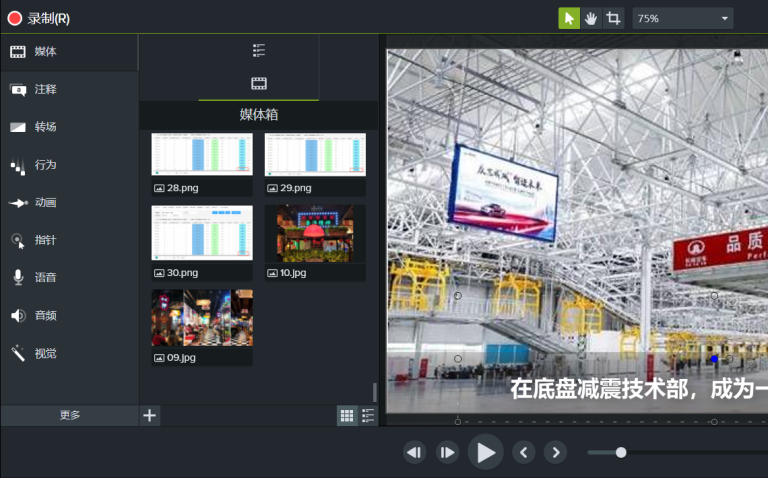
Task: Click the plus button to import media
Action: pos(150,415)
